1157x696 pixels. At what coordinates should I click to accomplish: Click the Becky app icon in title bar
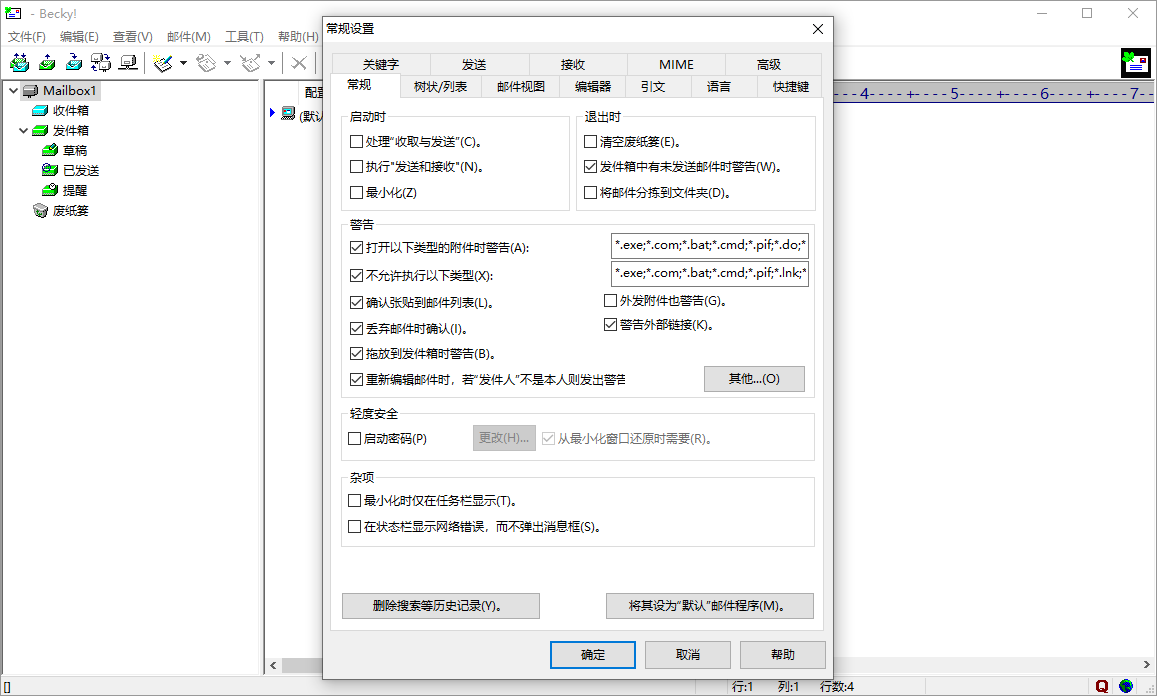tap(13, 13)
